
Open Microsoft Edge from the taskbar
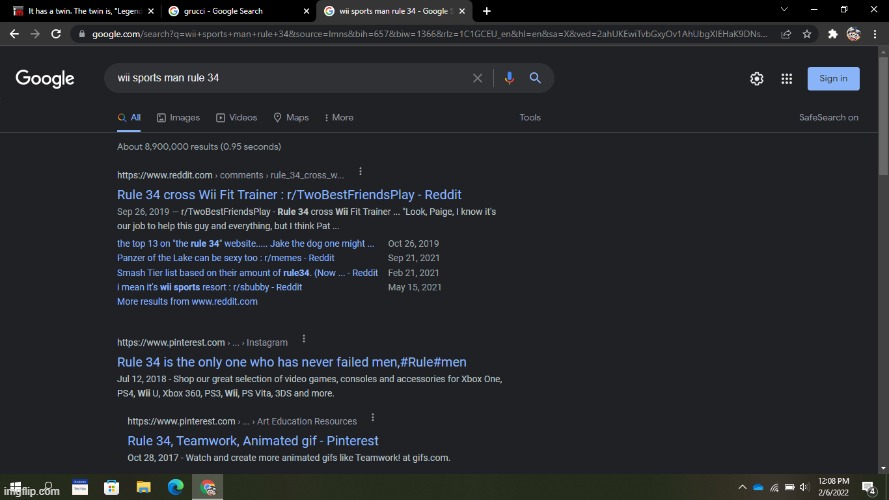pyautogui.click(x=176, y=488)
